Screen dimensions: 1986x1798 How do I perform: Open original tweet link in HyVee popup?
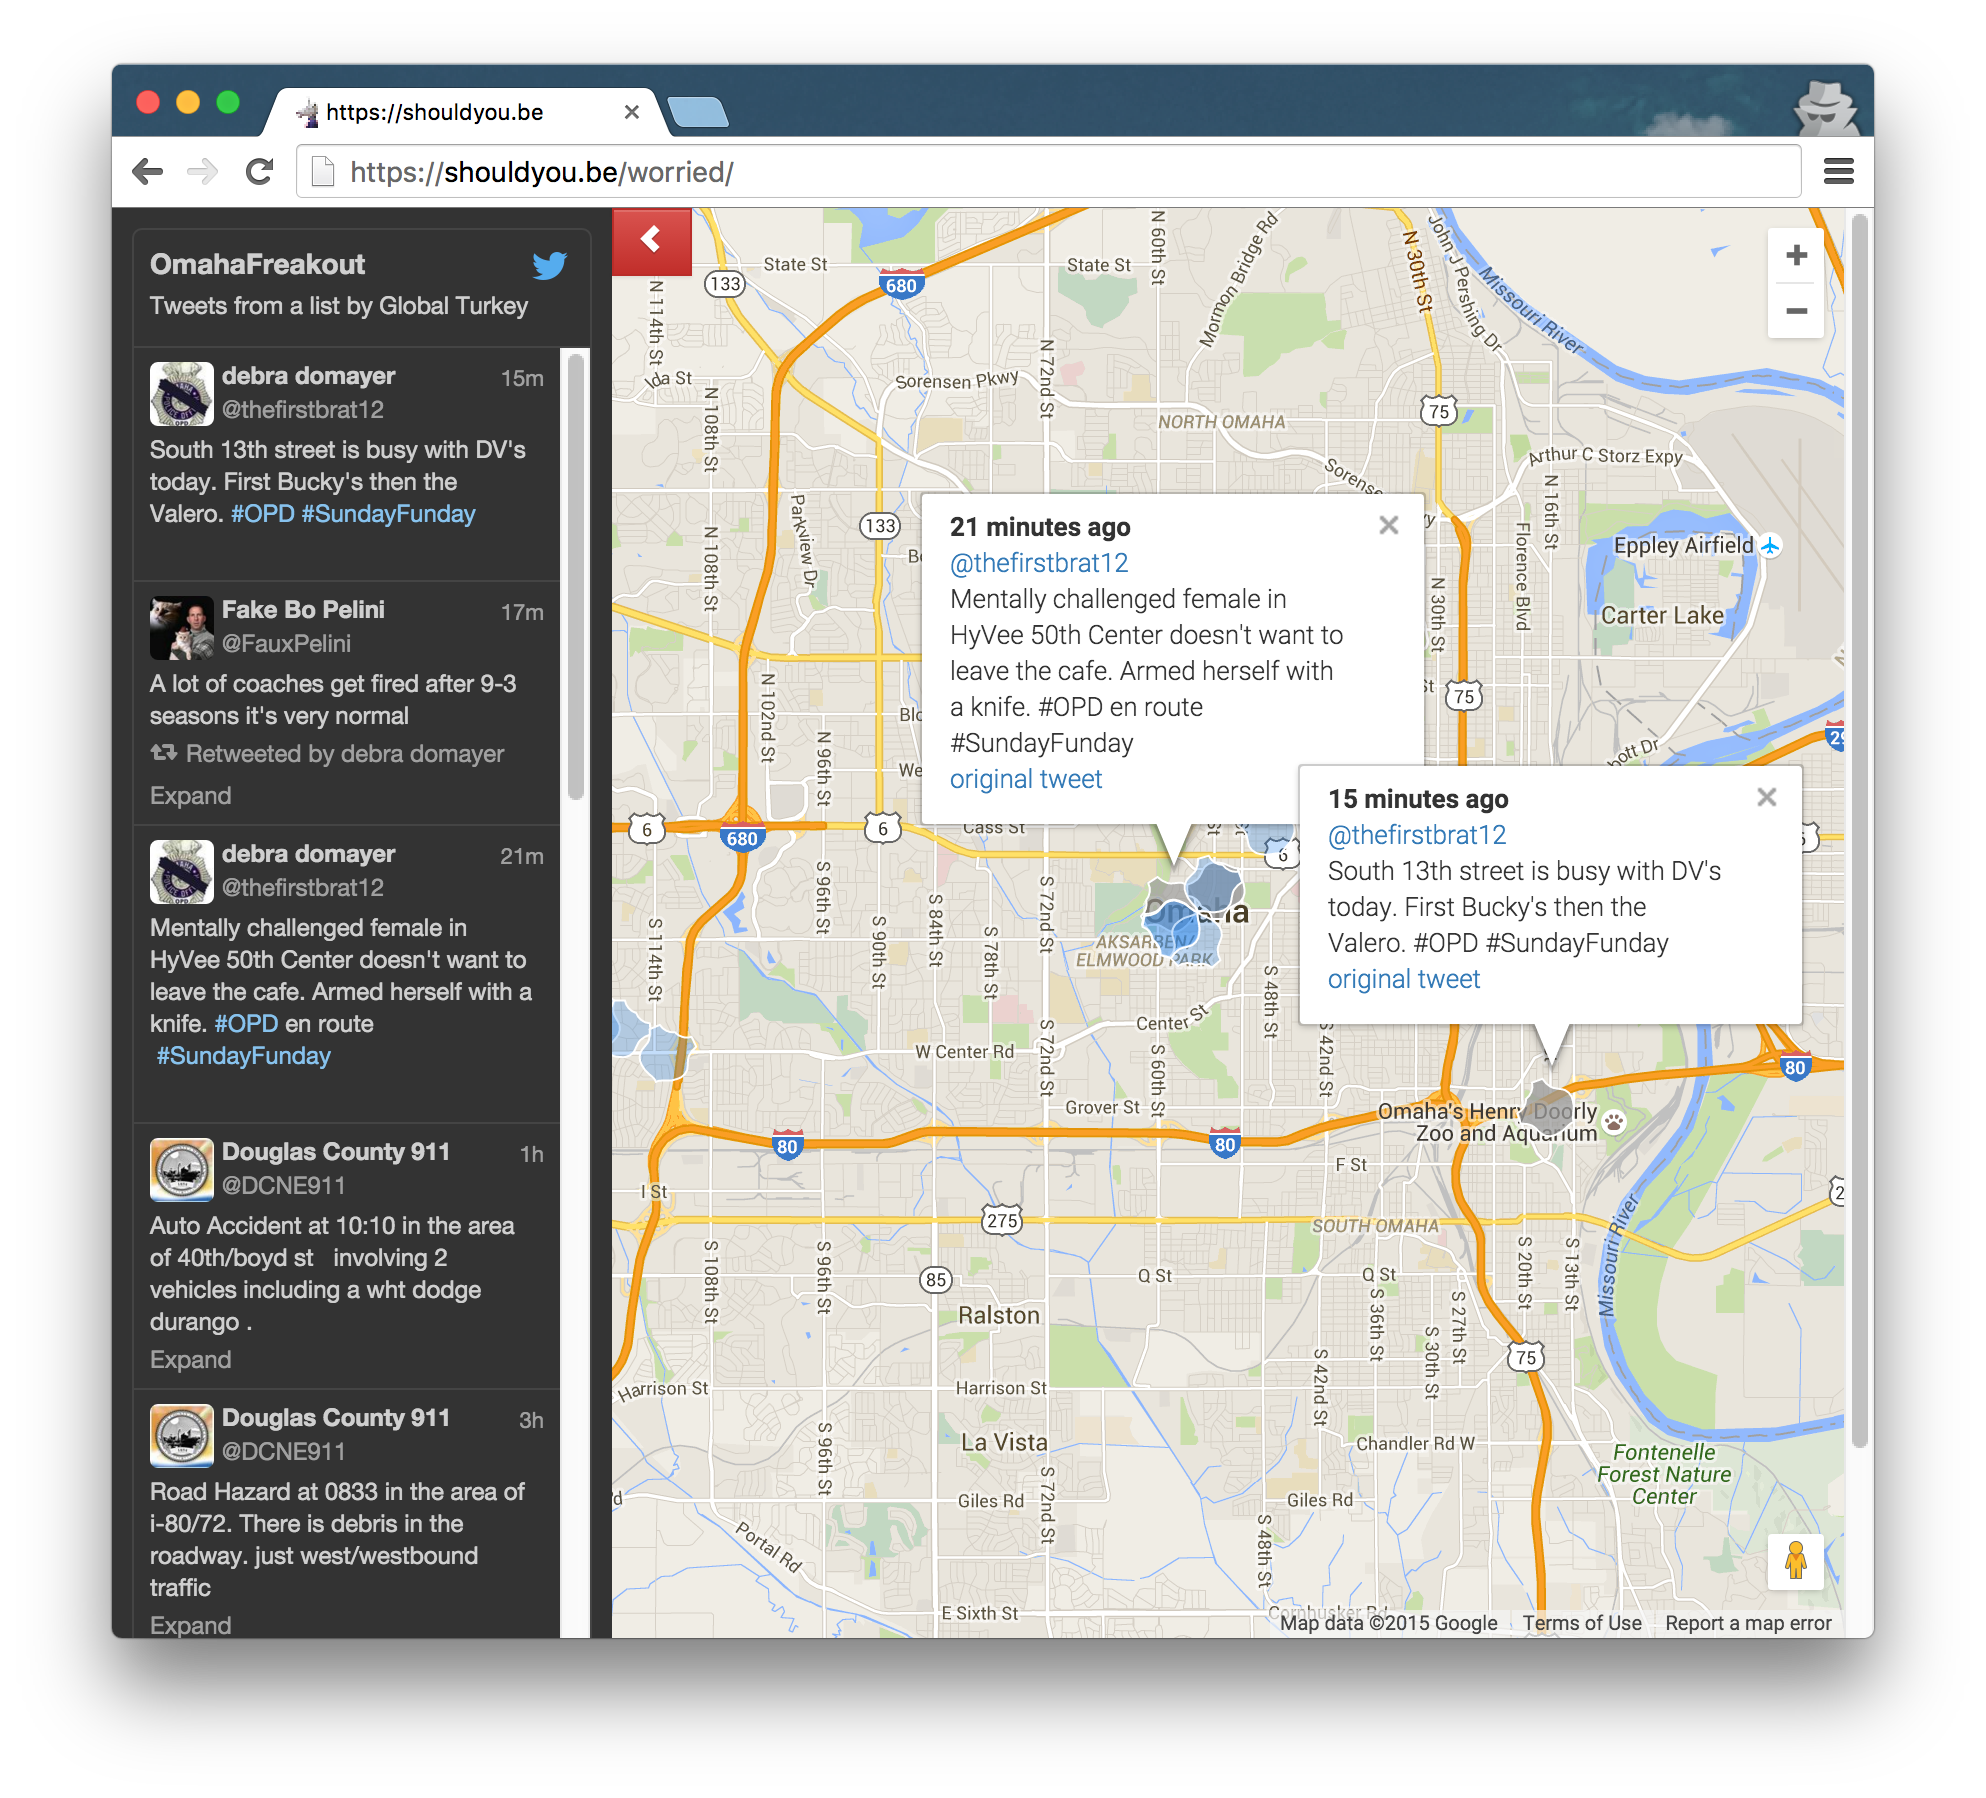click(x=1025, y=779)
